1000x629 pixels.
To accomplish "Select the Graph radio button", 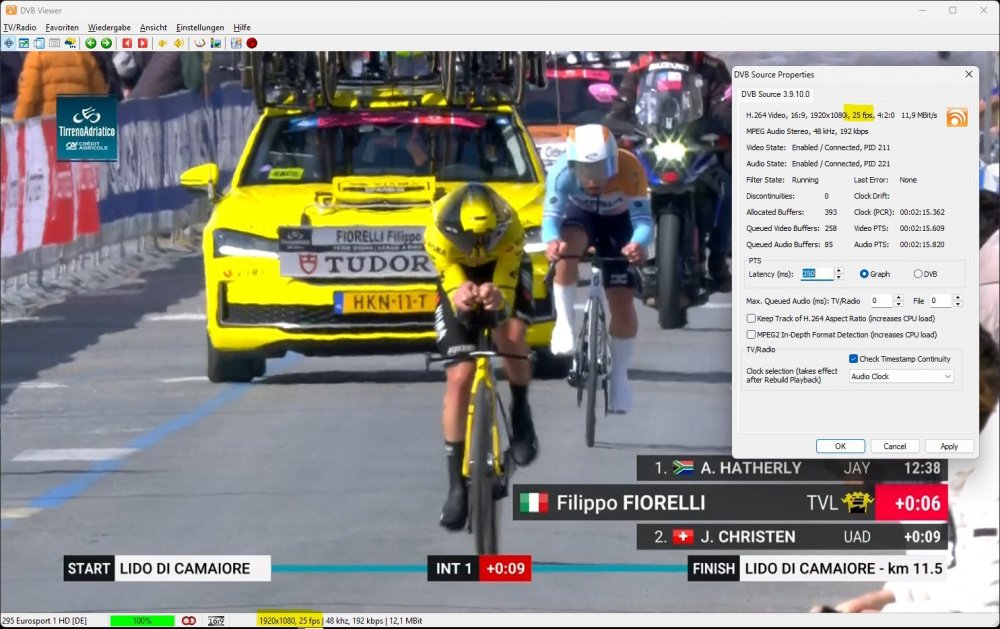I will click(865, 274).
